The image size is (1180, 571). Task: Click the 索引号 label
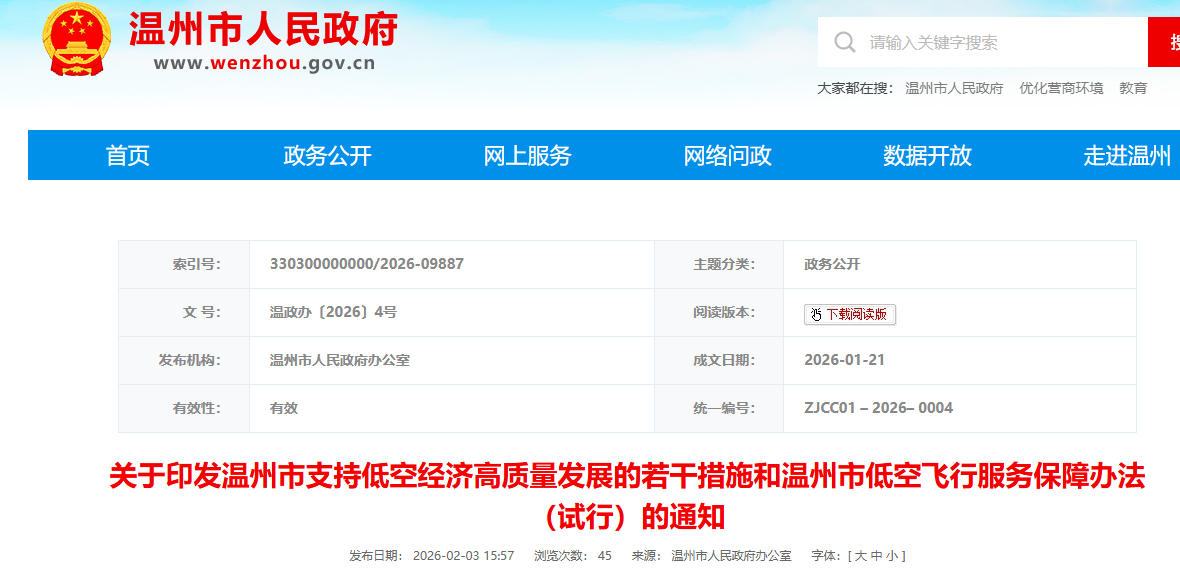pos(196,264)
